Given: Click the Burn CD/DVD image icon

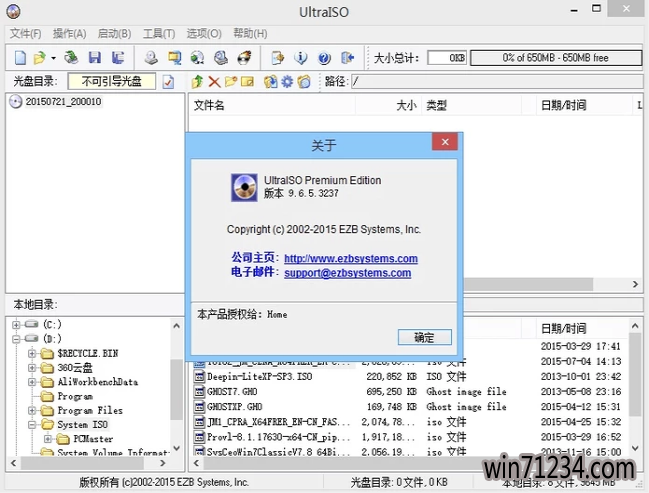Looking at the screenshot, I should pos(244,58).
